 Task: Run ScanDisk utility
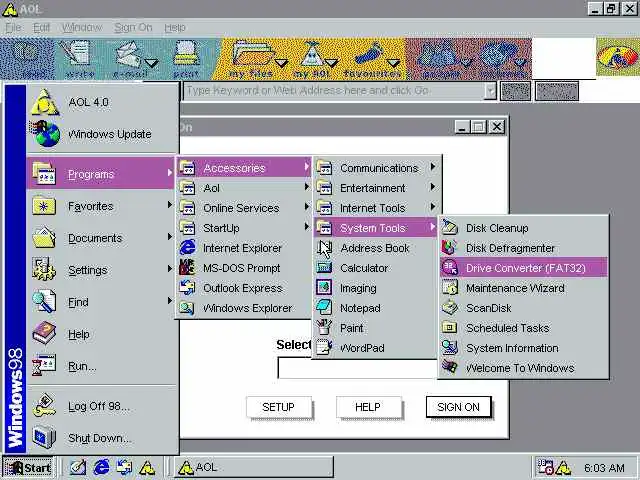[524, 308]
